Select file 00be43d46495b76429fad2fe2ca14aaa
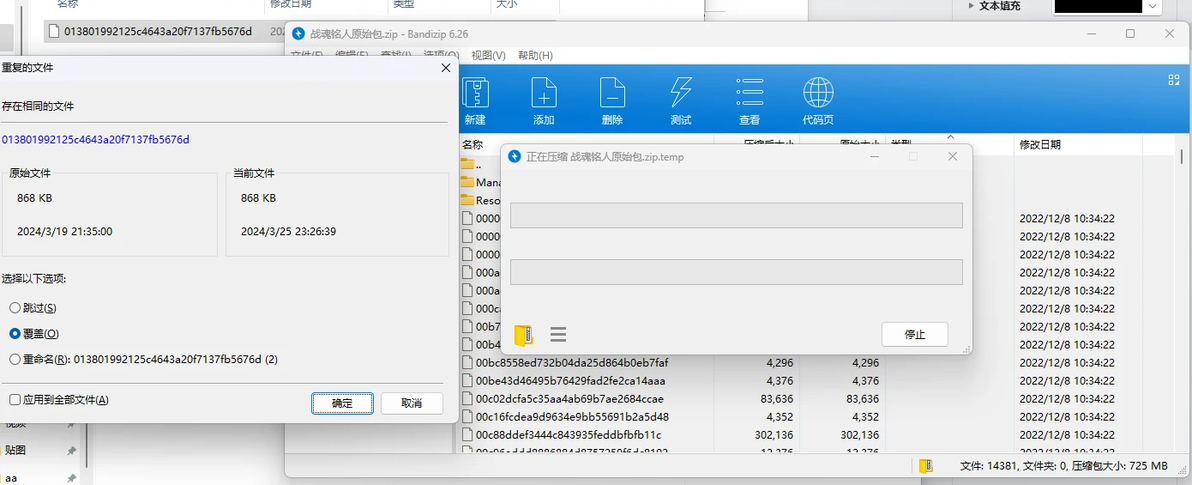The width and height of the screenshot is (1192, 485). (572, 381)
